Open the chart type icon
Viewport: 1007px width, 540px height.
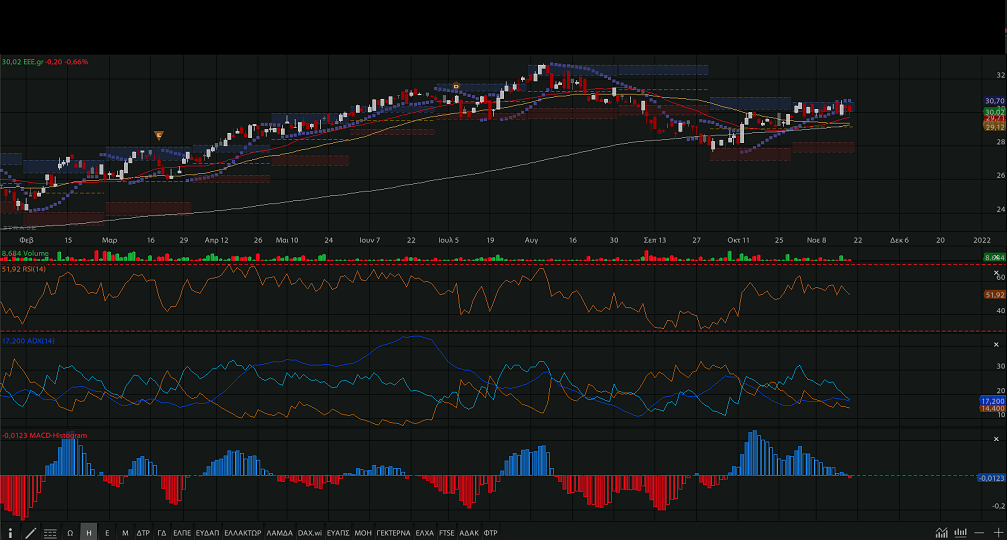941,533
